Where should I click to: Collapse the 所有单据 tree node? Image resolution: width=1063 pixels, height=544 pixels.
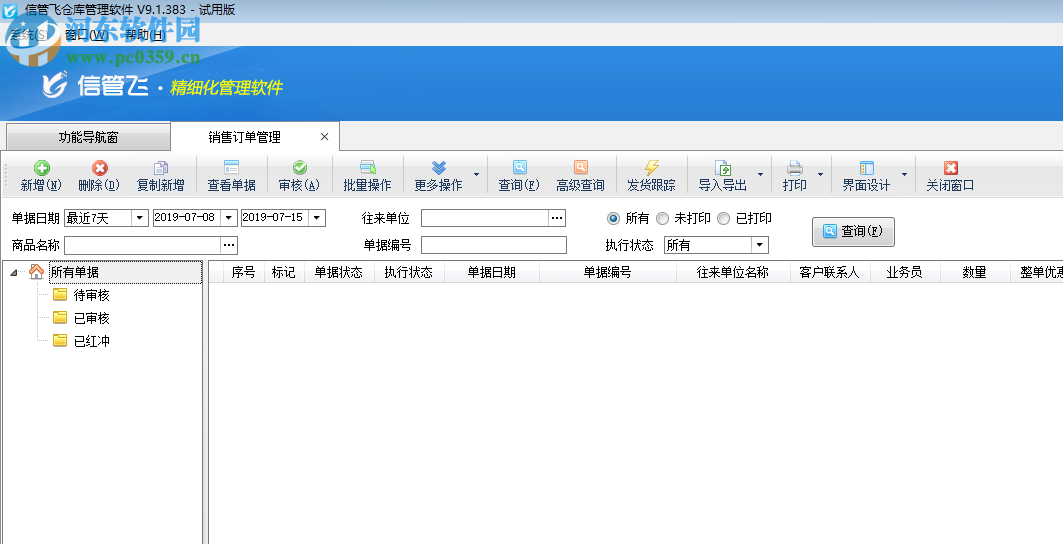click(14, 273)
